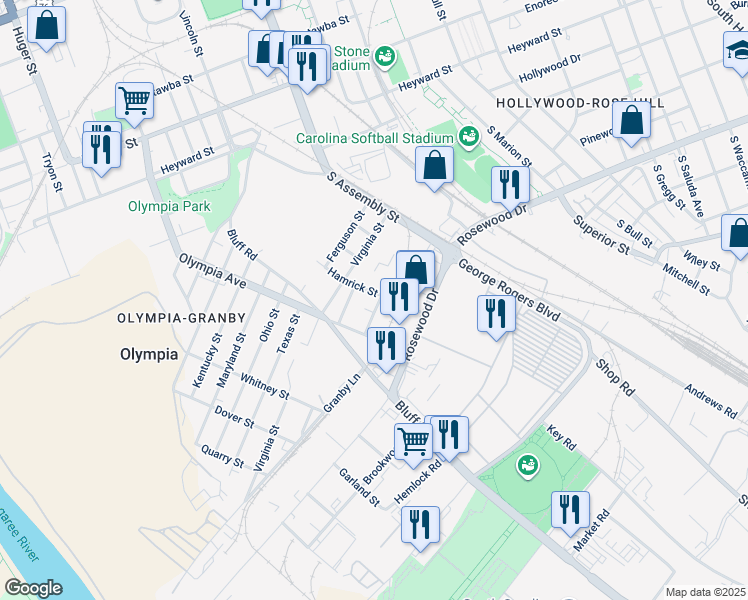Click the Olympia Park label
Image resolution: width=748 pixels, height=600 pixels.
tap(169, 207)
